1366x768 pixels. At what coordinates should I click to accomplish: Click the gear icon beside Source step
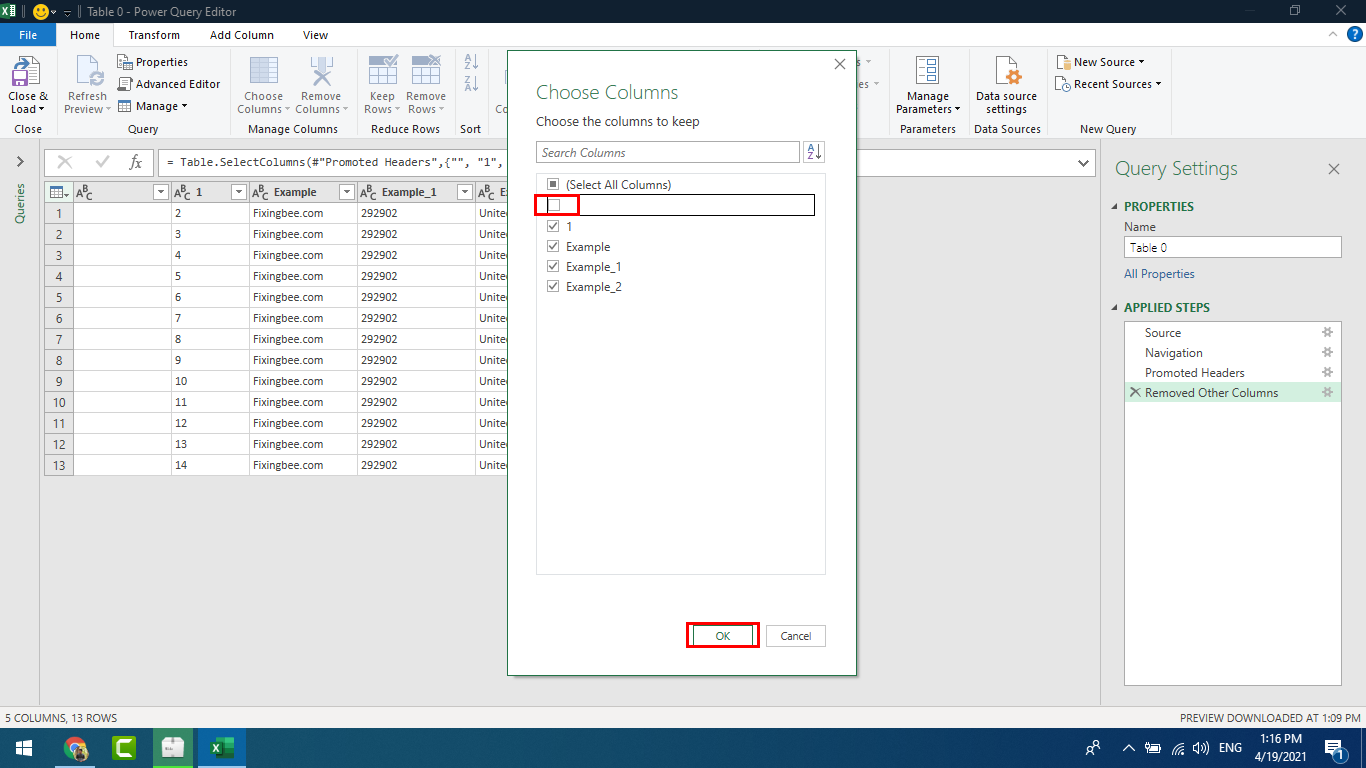point(1327,333)
